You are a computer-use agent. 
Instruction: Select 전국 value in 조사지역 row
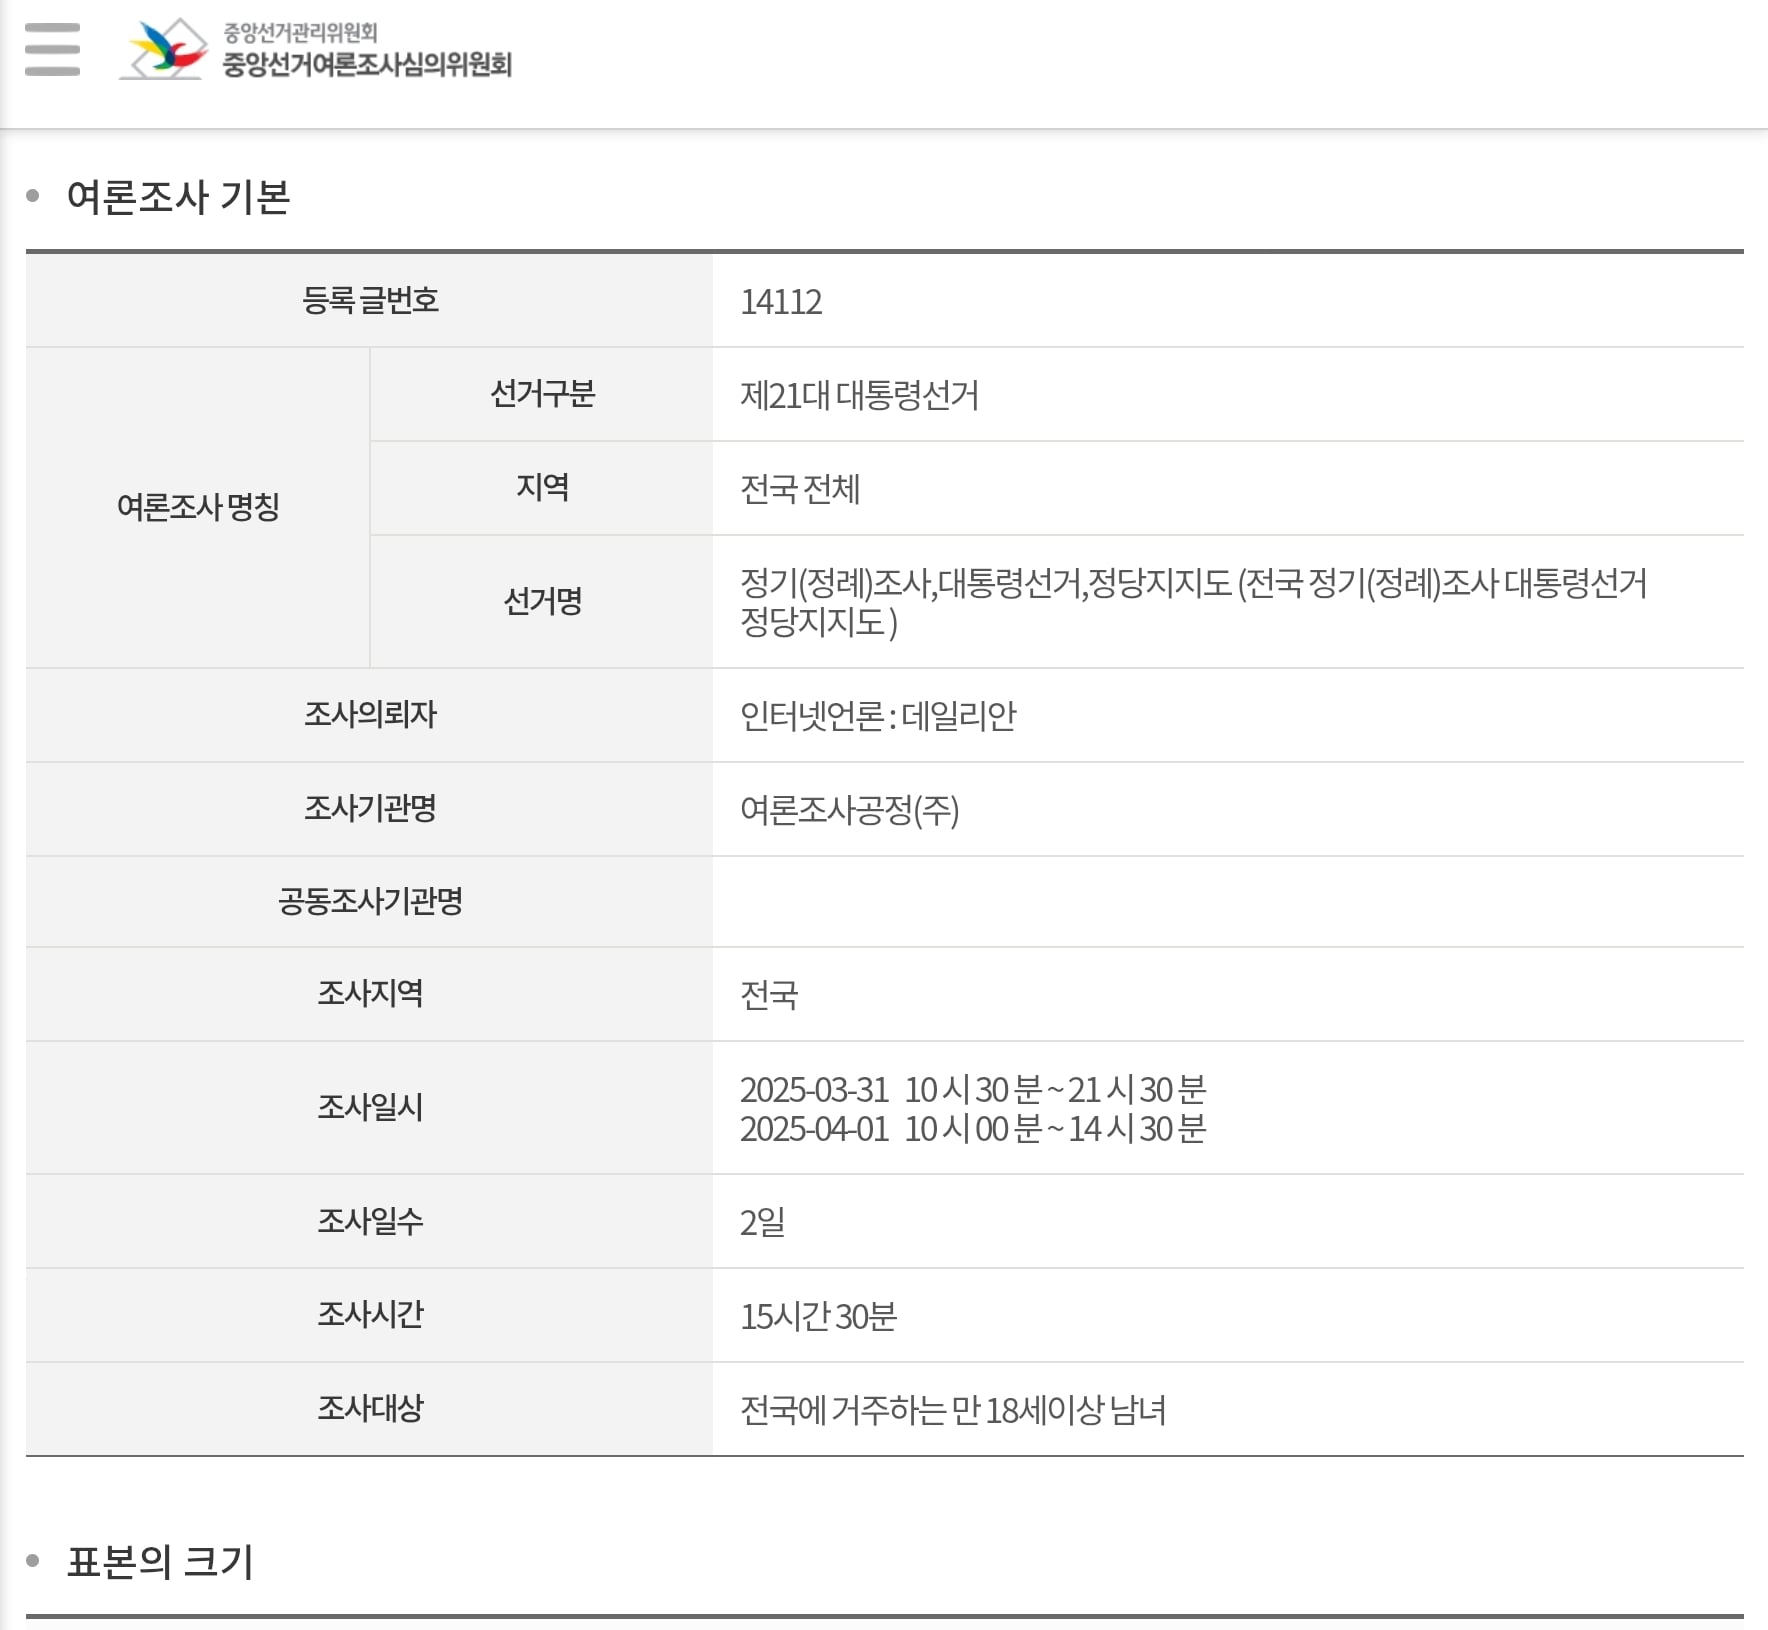(769, 996)
